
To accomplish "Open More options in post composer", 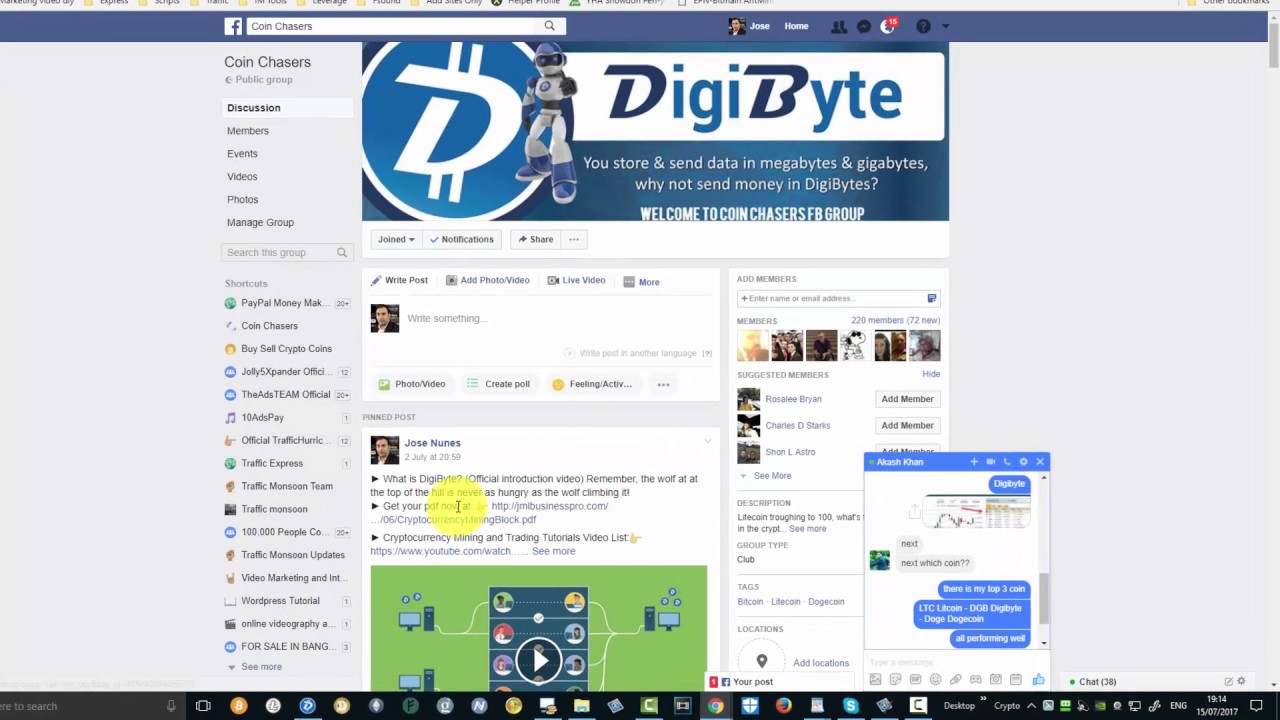I will [x=641, y=282].
